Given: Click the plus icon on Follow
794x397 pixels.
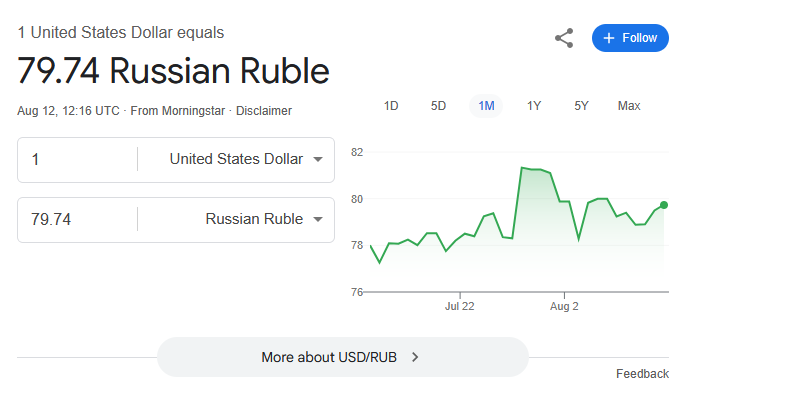Looking at the screenshot, I should pyautogui.click(x=609, y=38).
